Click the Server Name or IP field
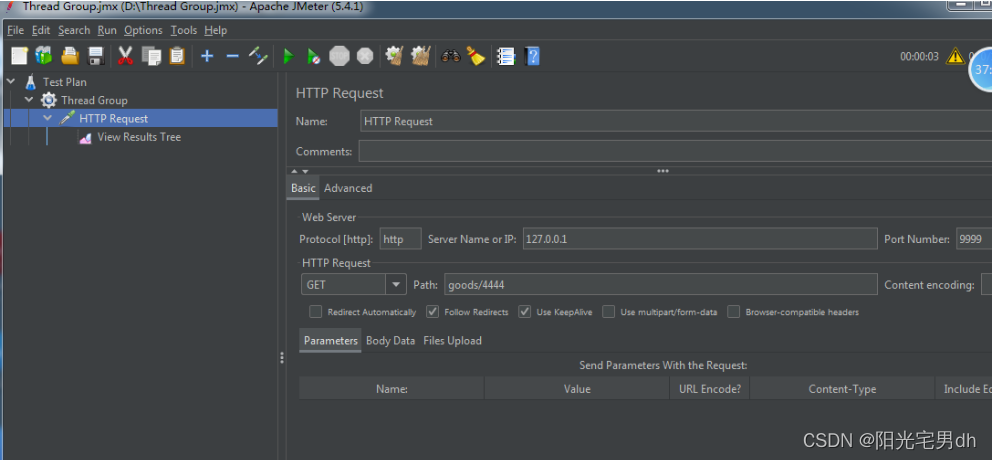Image resolution: width=992 pixels, height=460 pixels. [700, 239]
